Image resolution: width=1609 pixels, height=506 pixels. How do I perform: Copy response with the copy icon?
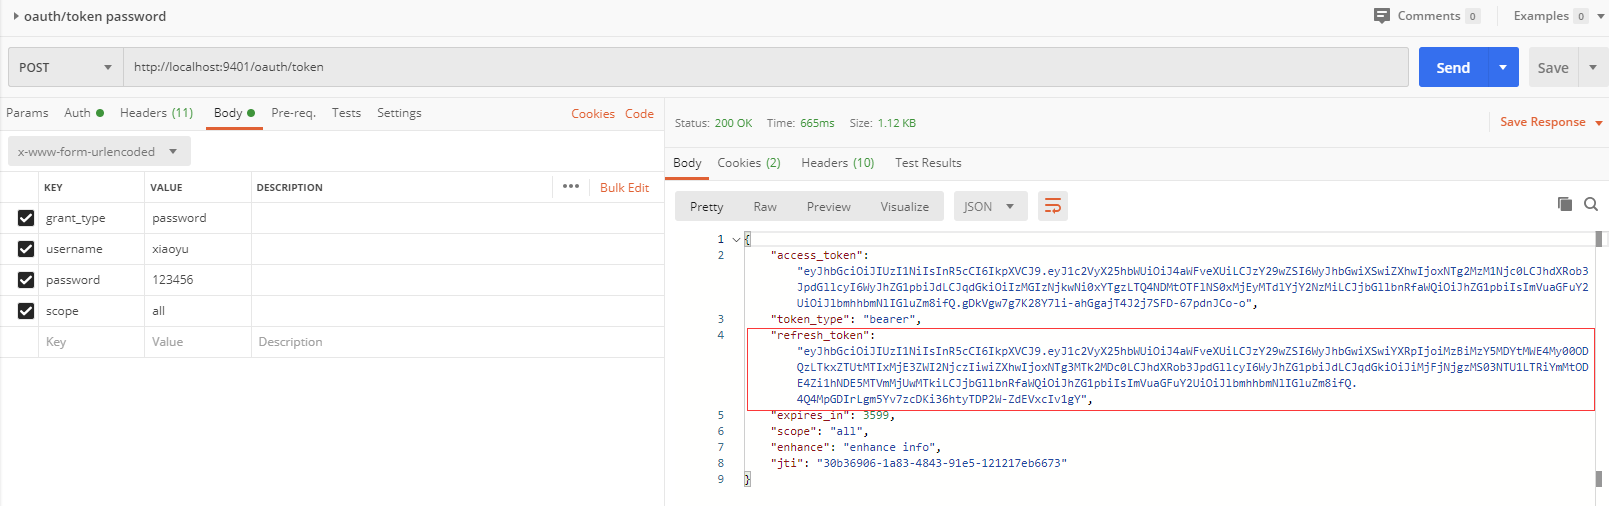point(1565,204)
